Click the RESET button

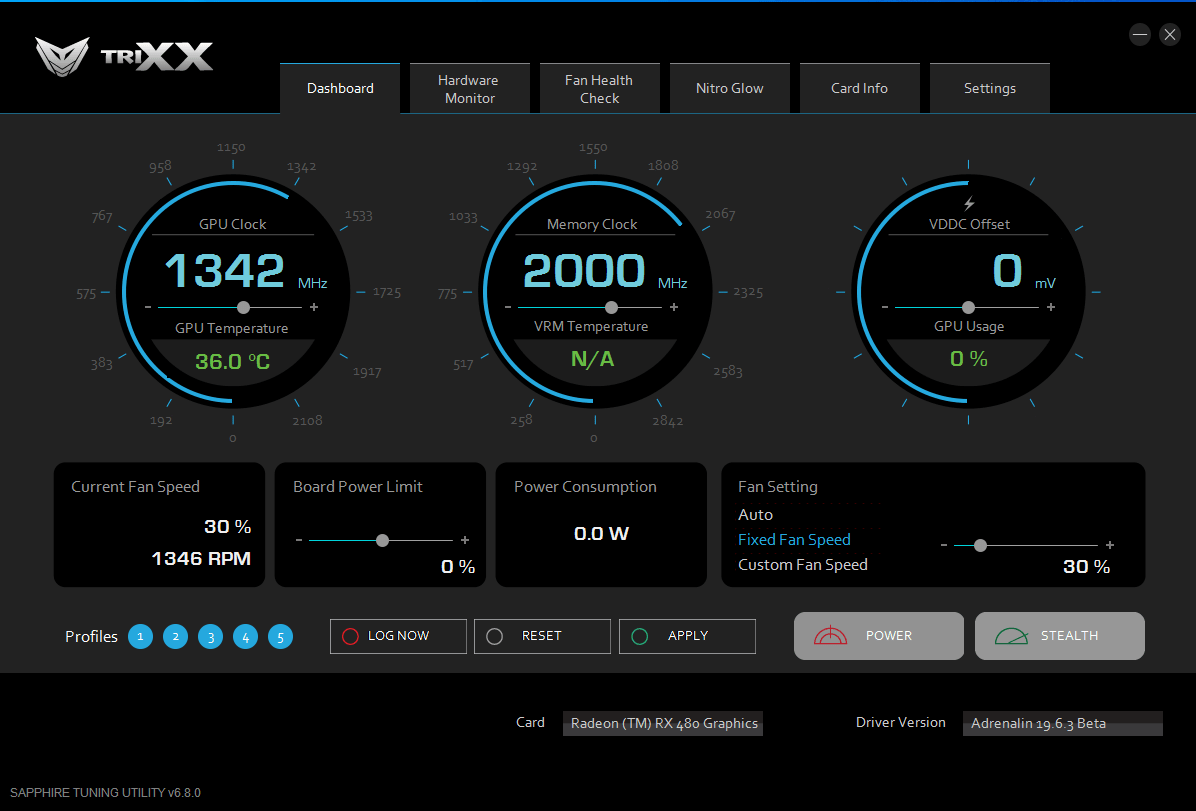click(542, 636)
